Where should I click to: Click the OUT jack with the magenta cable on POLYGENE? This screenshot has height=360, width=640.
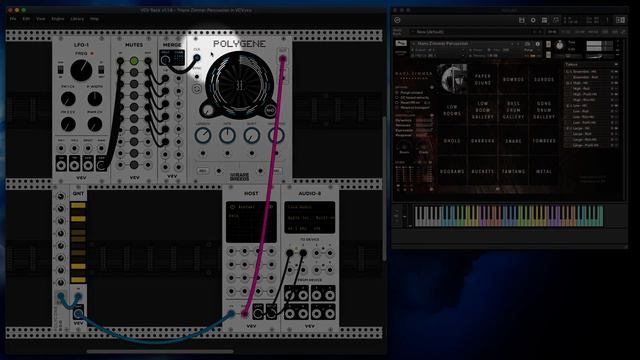coord(282,59)
